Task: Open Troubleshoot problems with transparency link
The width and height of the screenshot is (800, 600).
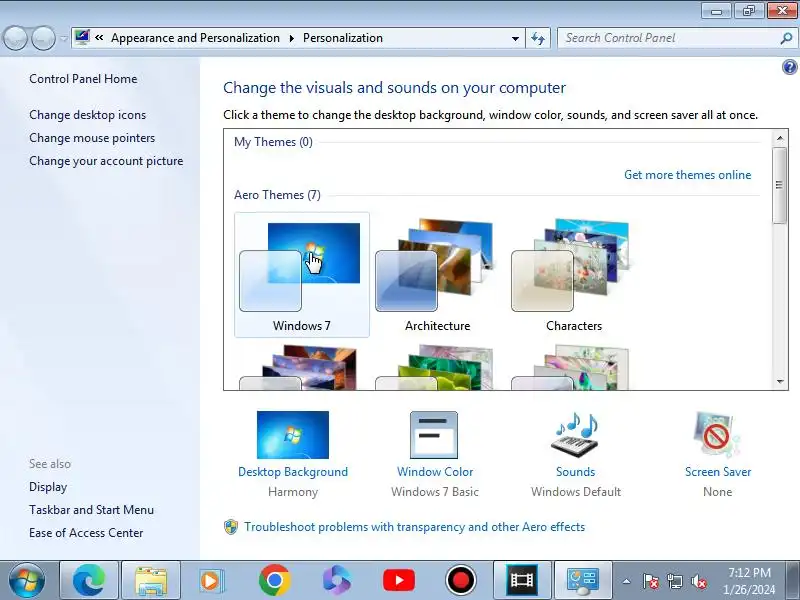Action: click(414, 527)
